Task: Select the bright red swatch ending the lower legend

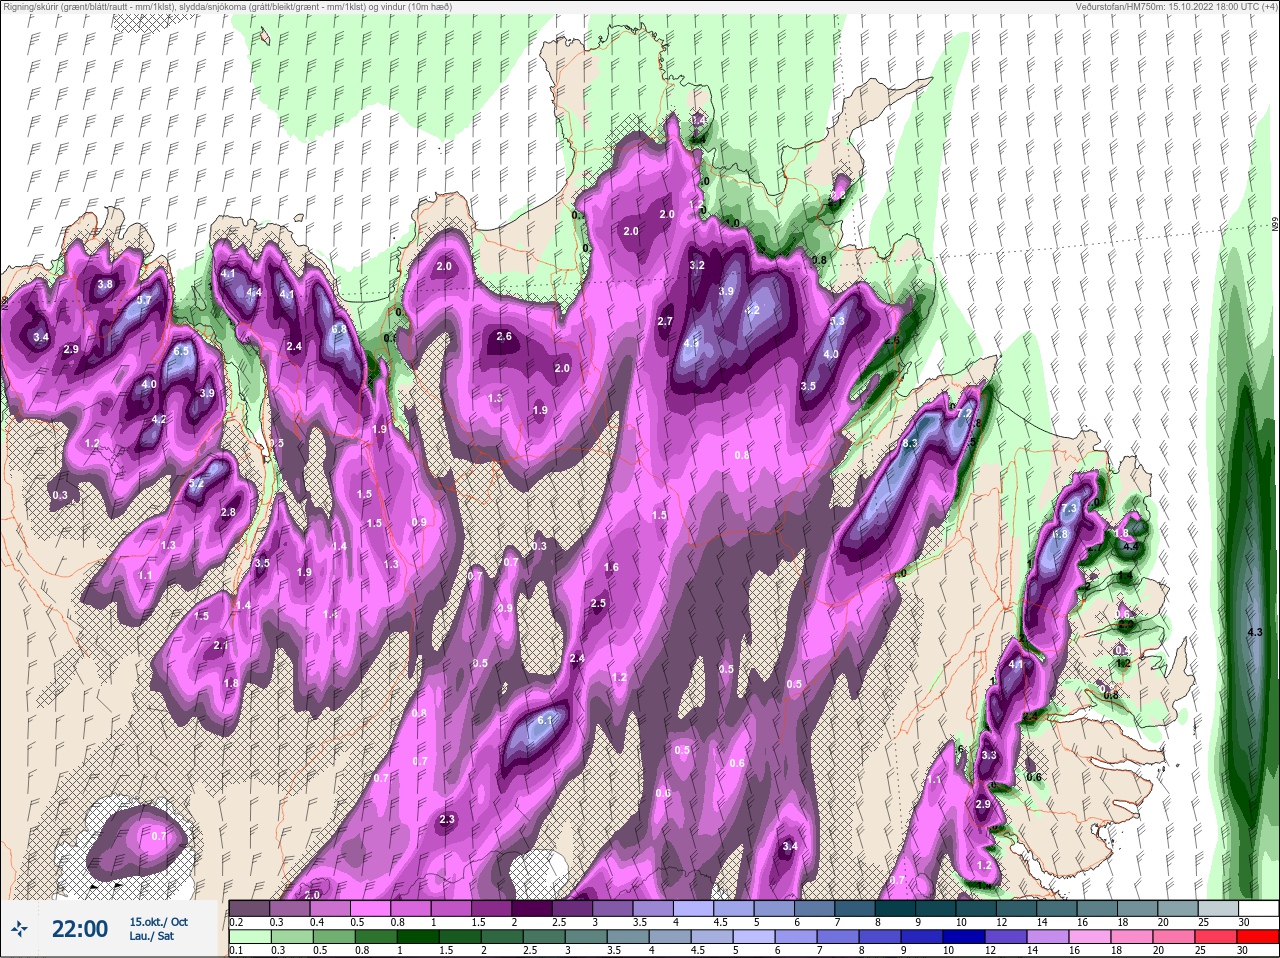Action: (1259, 937)
